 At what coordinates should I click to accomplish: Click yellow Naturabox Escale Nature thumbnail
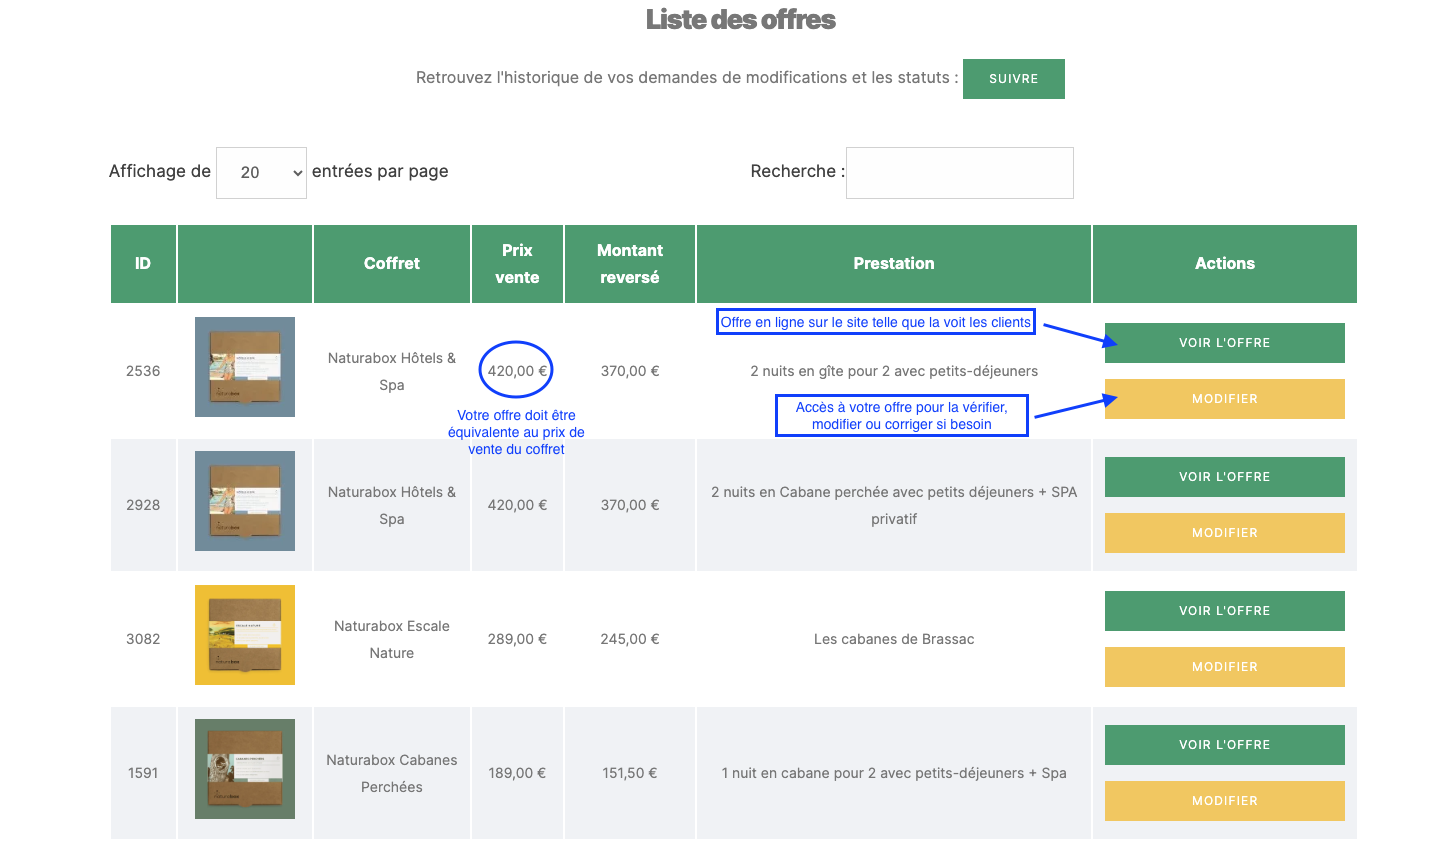tap(245, 635)
